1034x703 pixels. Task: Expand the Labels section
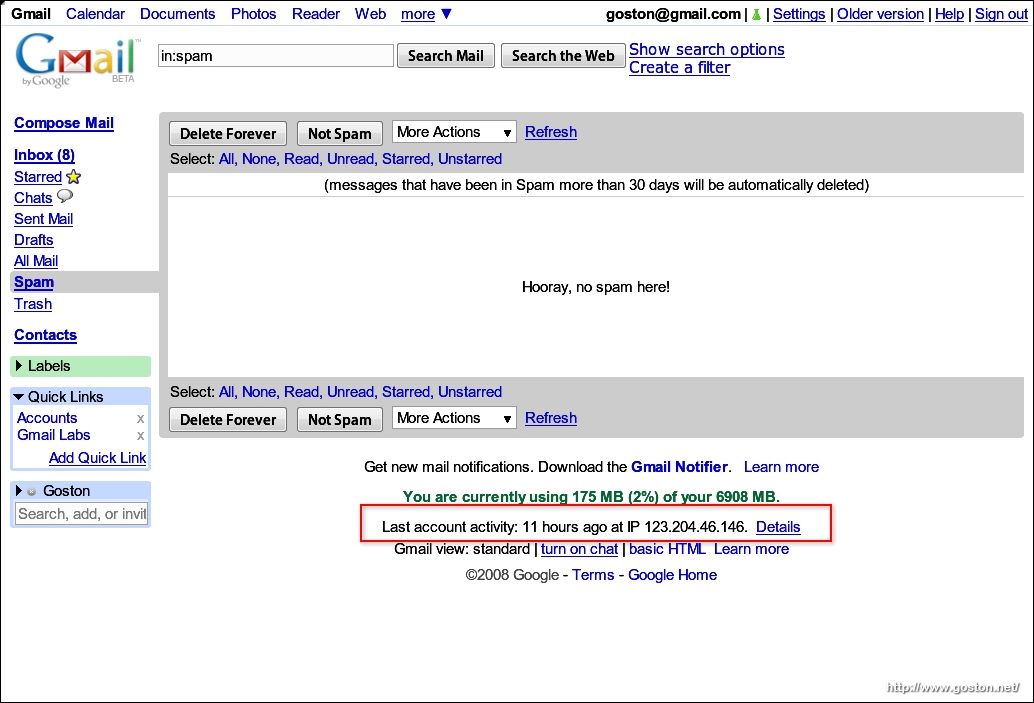(x=19, y=365)
